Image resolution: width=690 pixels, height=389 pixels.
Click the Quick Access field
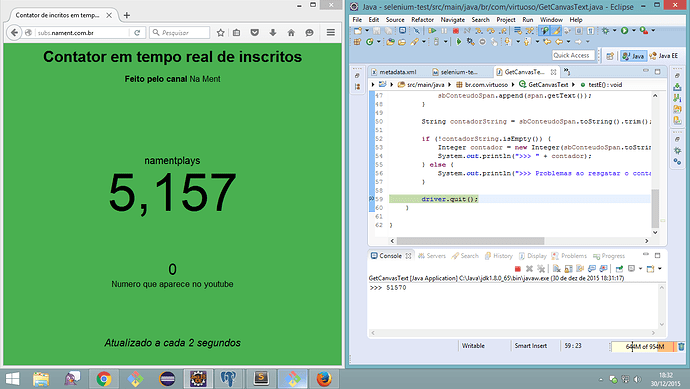[x=573, y=55]
